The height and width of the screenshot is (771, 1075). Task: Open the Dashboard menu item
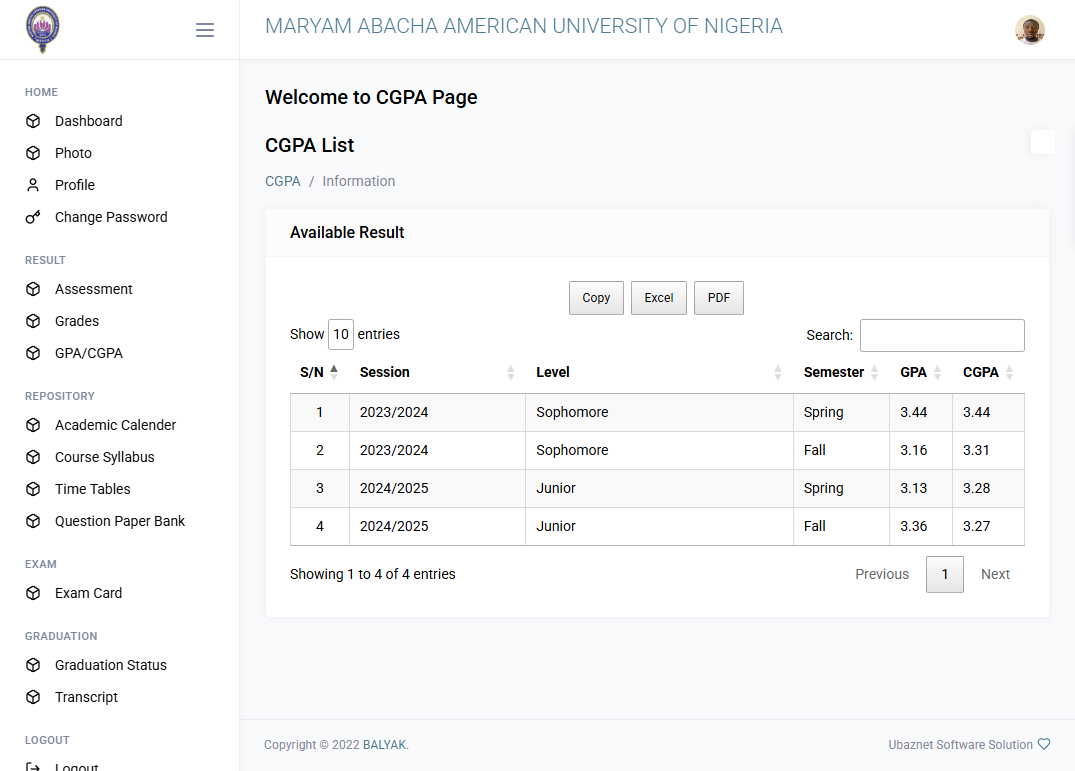click(88, 121)
